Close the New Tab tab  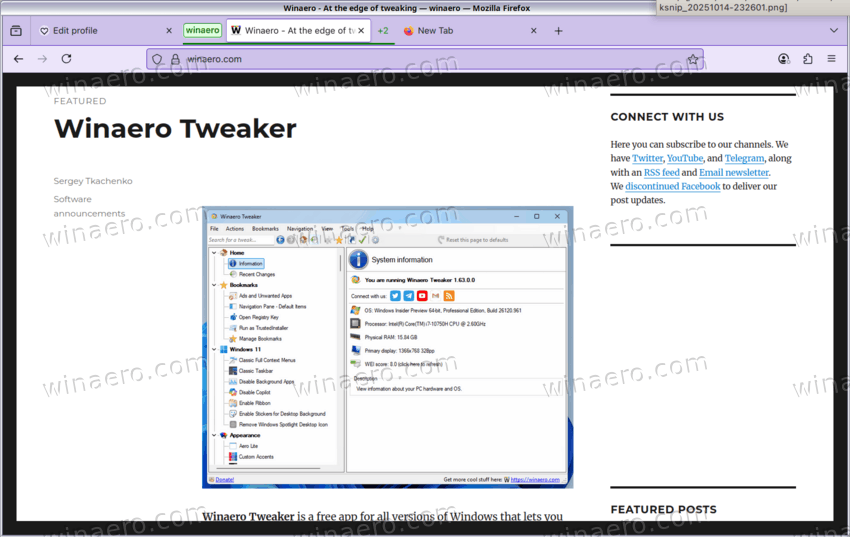click(533, 31)
